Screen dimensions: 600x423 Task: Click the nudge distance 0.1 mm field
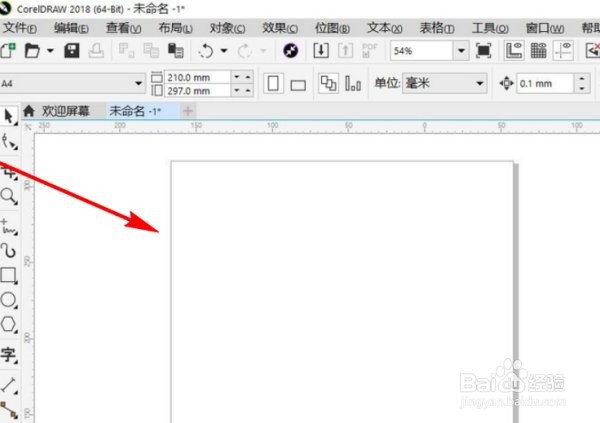pos(545,83)
